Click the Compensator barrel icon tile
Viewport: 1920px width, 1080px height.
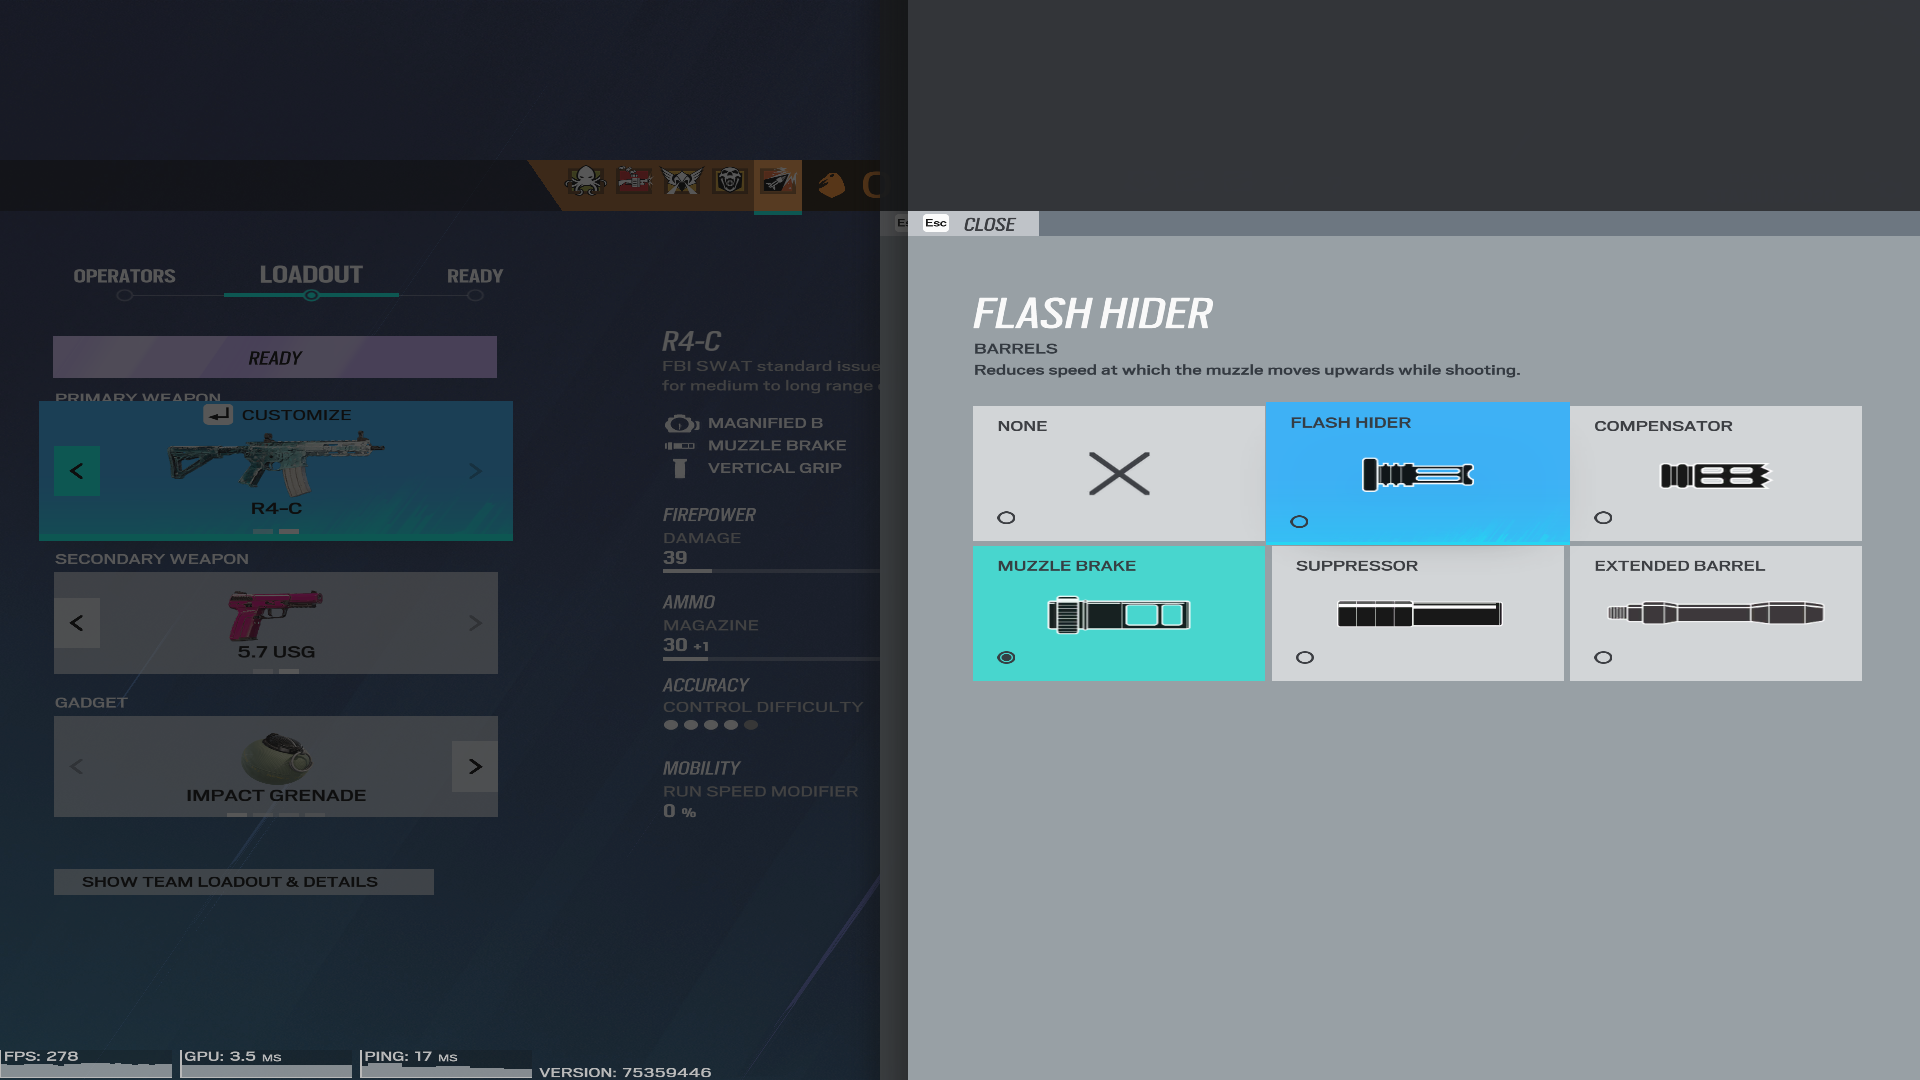tap(1715, 476)
